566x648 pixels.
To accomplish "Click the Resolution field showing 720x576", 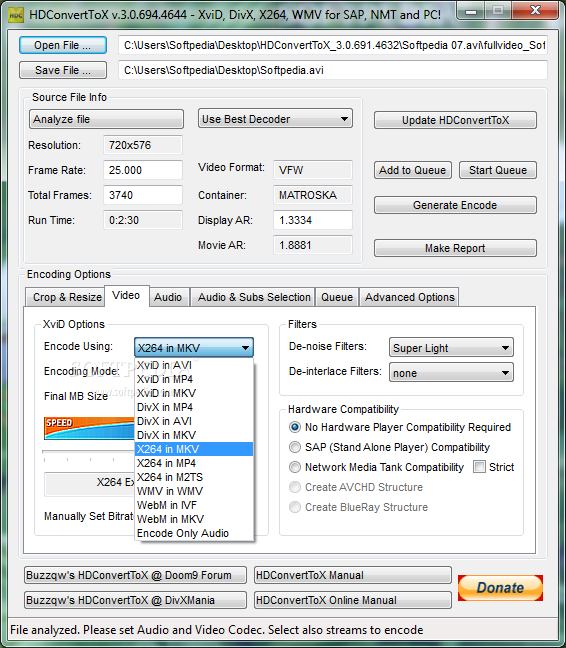I will (143, 145).
